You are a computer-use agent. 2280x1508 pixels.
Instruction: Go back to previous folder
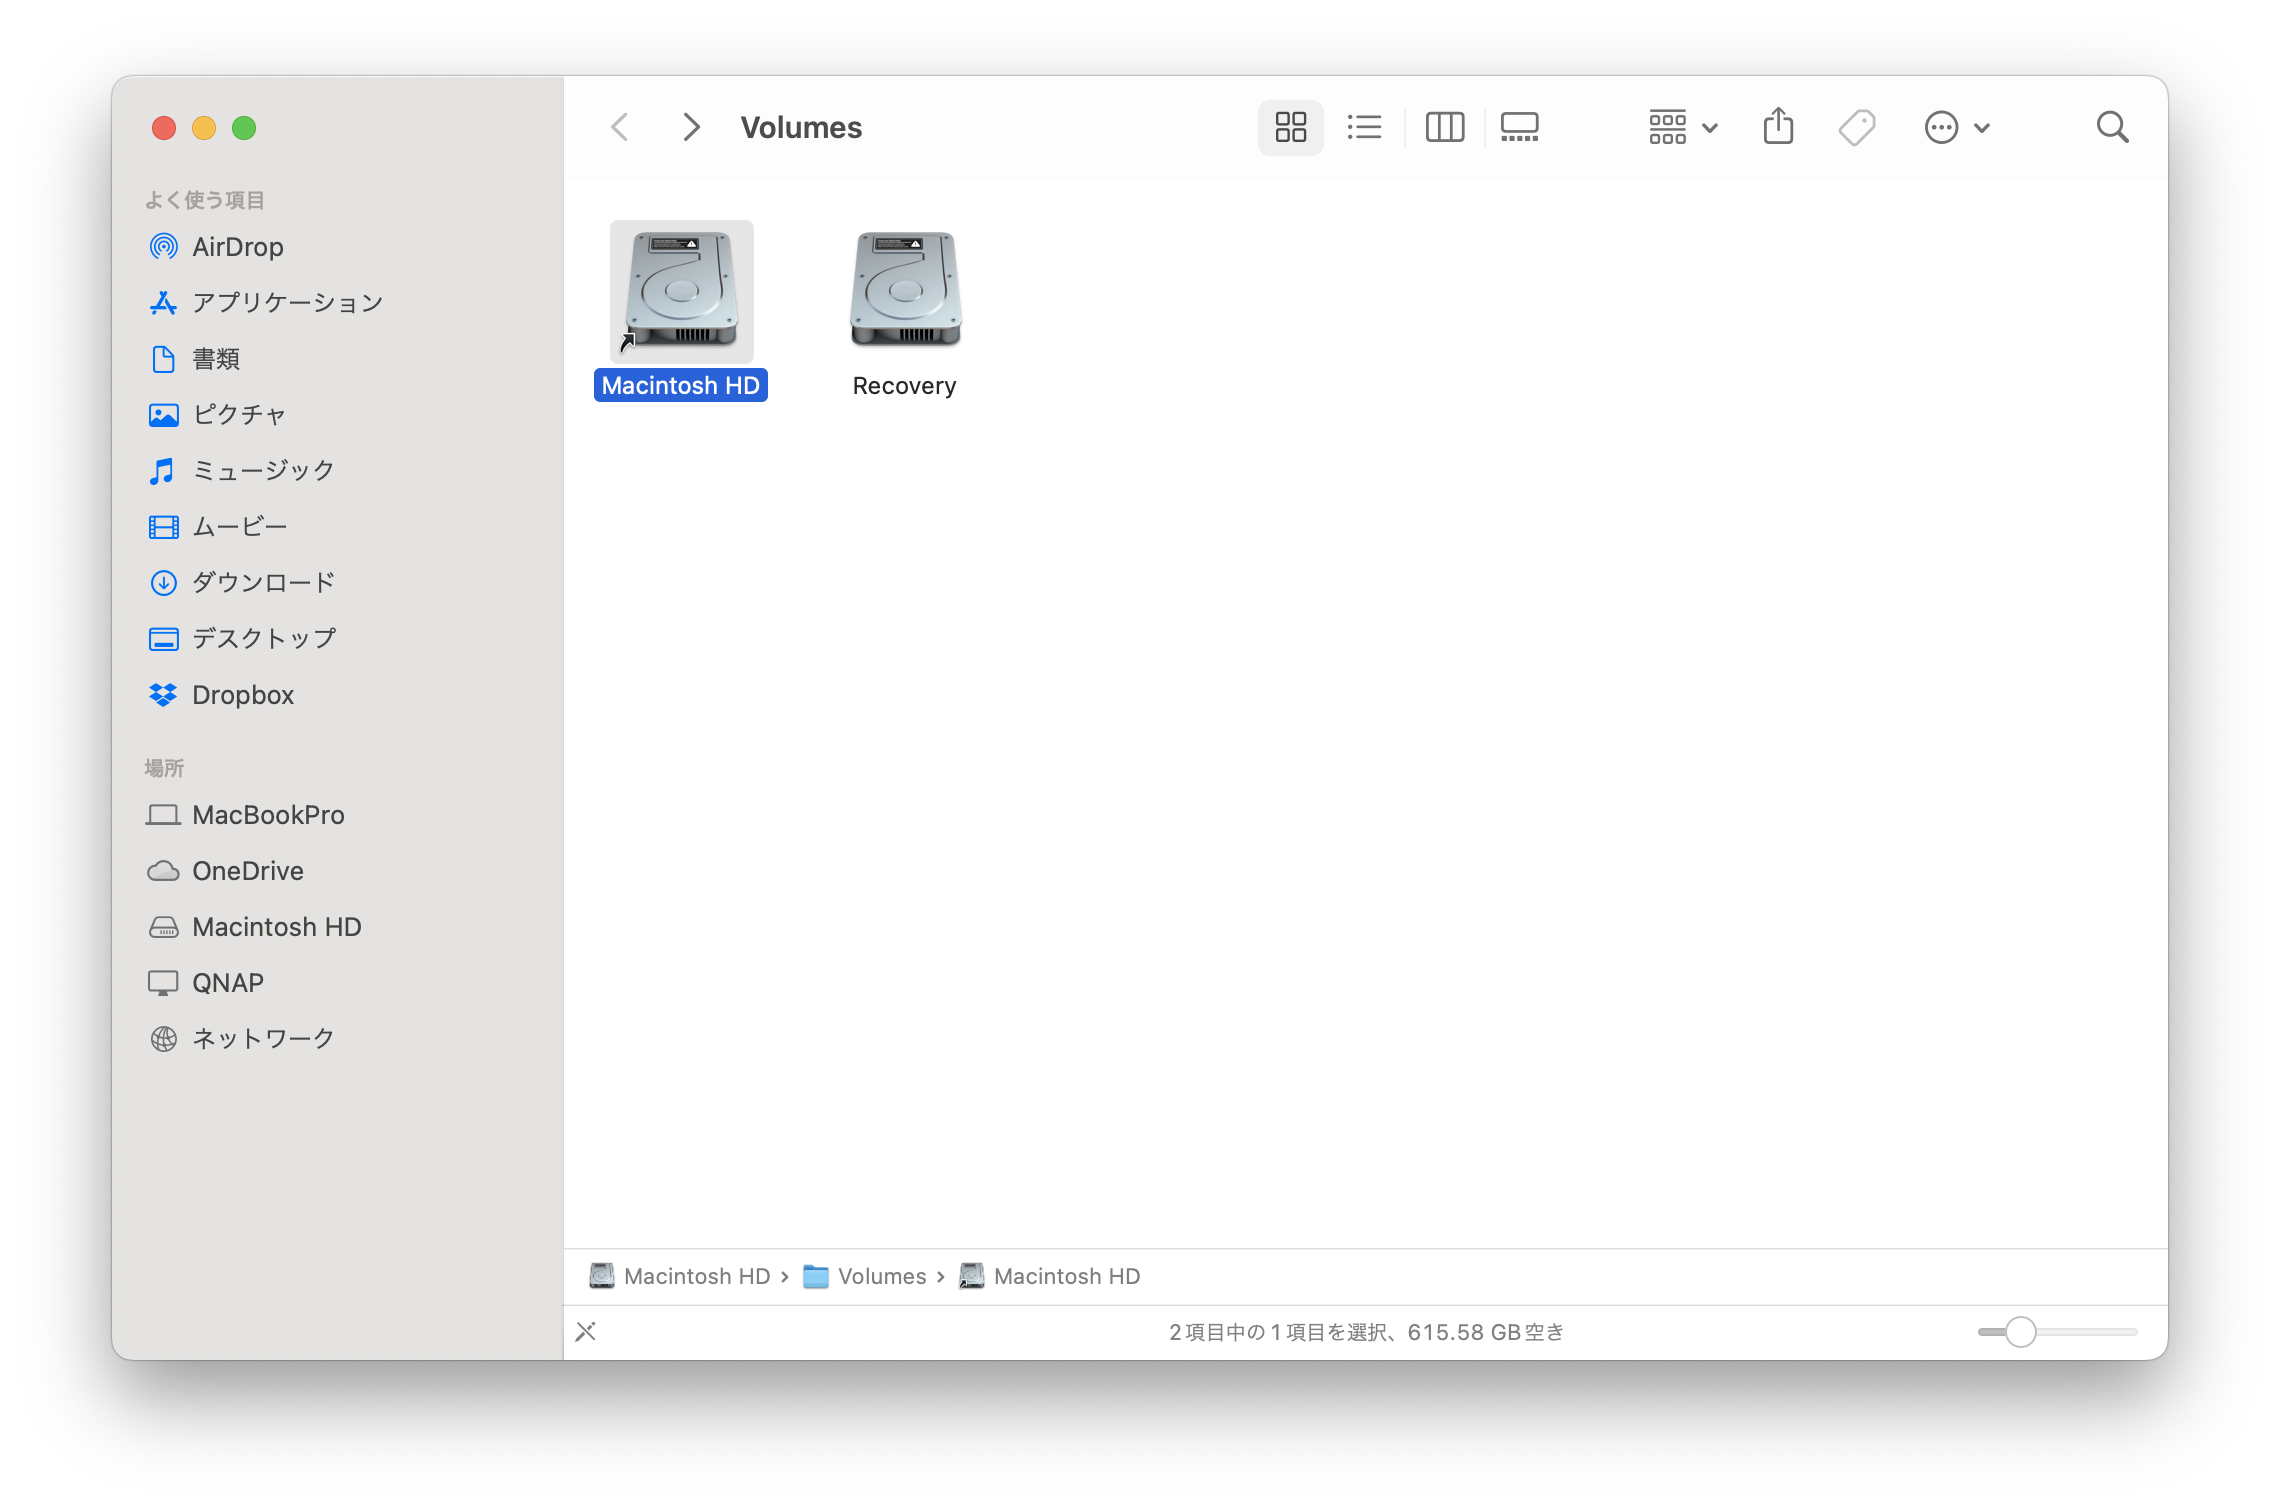(620, 127)
